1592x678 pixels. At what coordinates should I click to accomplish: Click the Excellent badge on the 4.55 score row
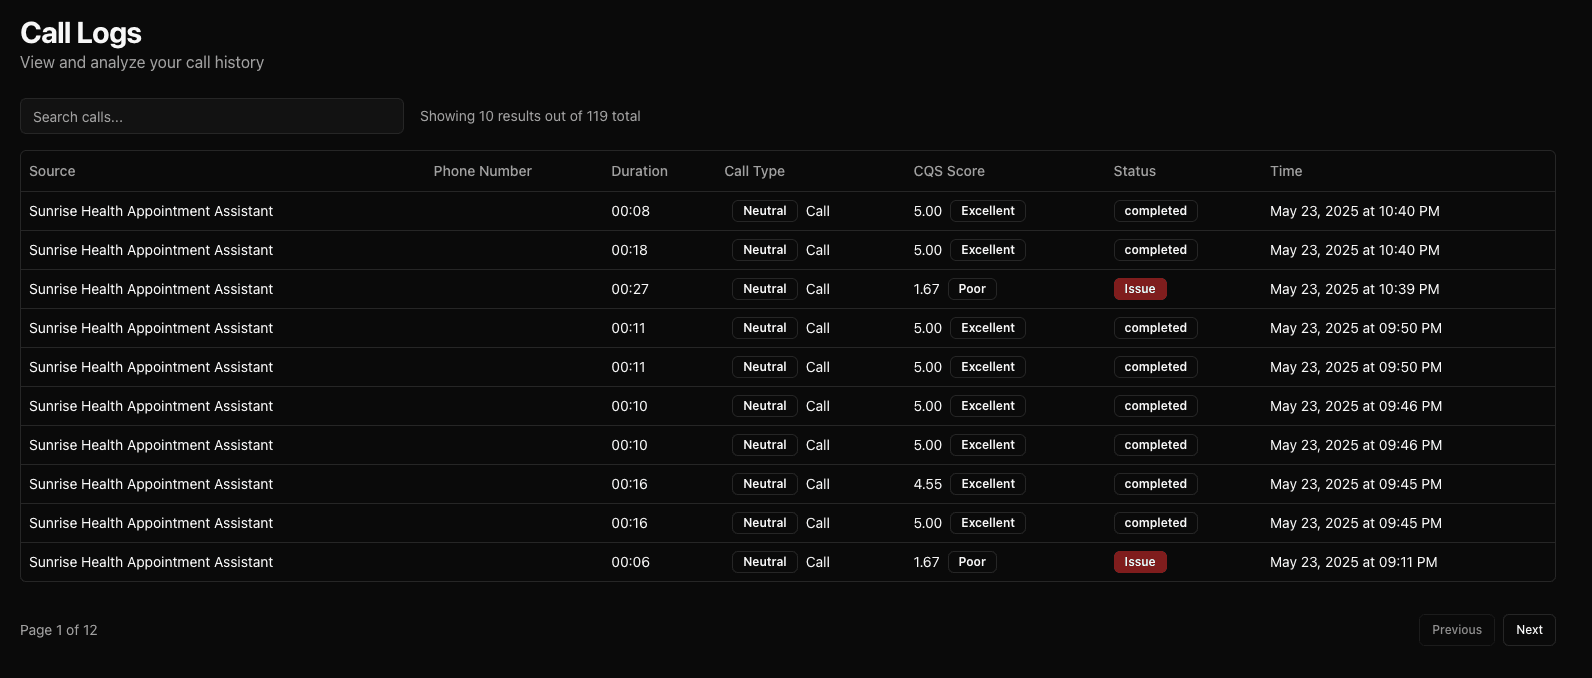click(987, 483)
